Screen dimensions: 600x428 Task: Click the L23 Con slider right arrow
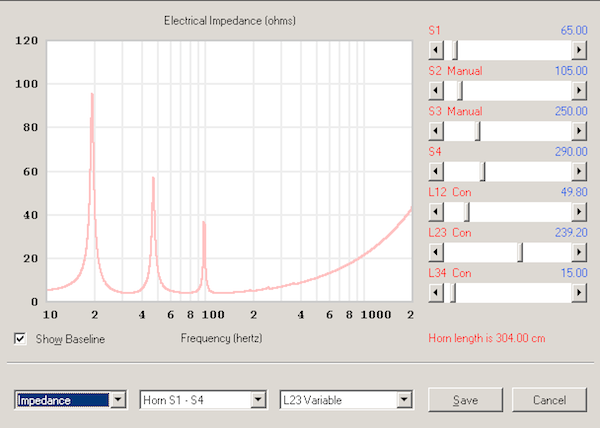579,252
